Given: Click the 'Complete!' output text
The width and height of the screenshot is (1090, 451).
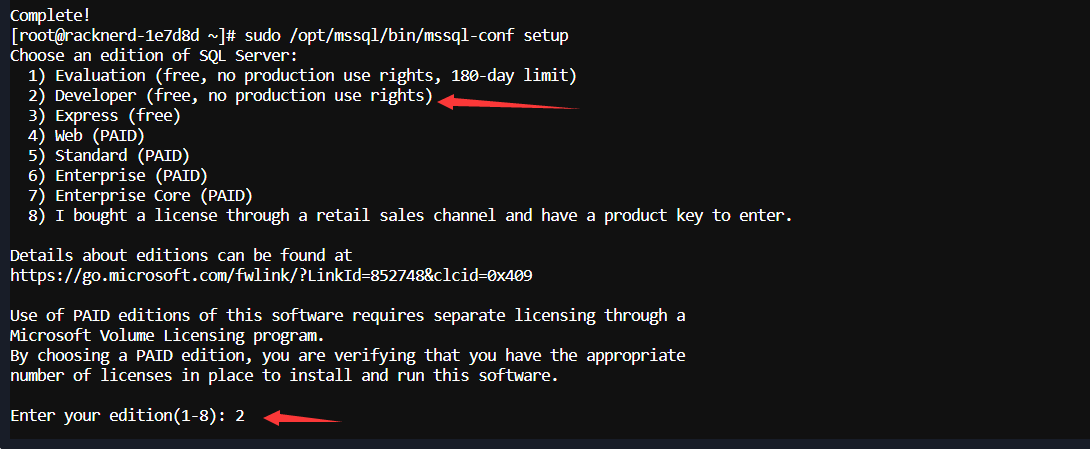Looking at the screenshot, I should (x=47, y=16).
